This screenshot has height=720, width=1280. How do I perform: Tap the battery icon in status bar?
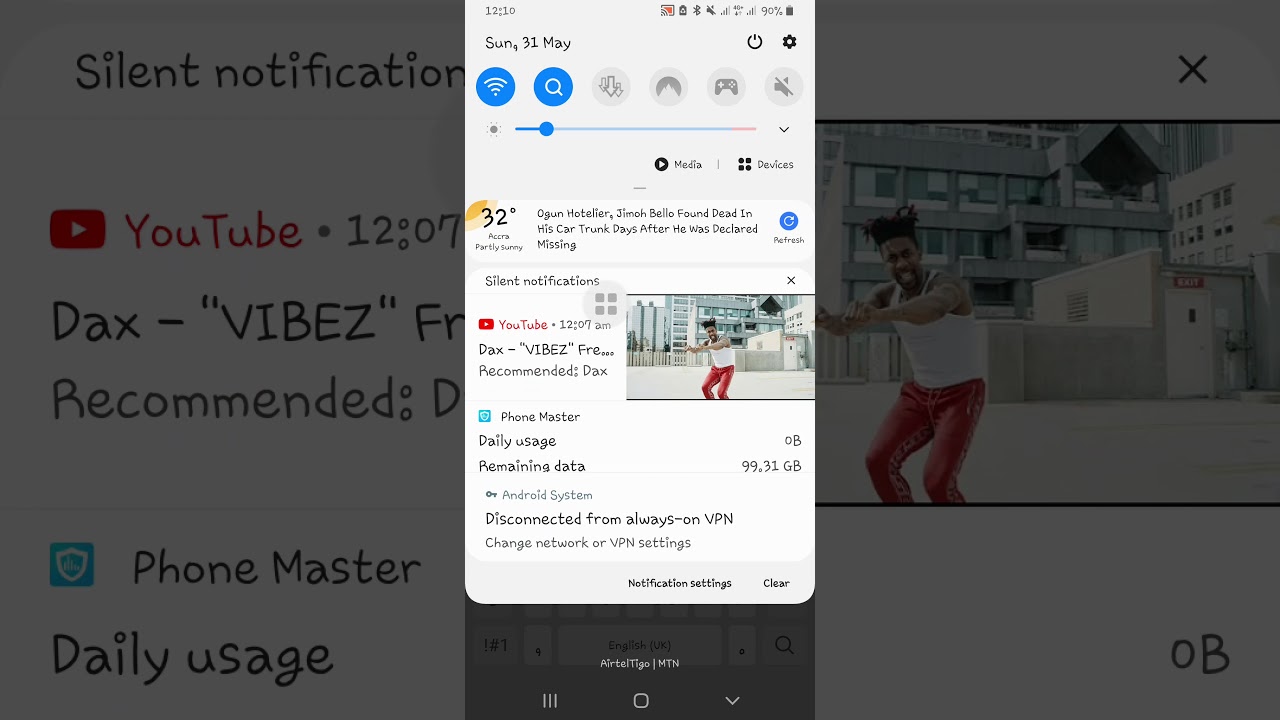pyautogui.click(x=790, y=11)
